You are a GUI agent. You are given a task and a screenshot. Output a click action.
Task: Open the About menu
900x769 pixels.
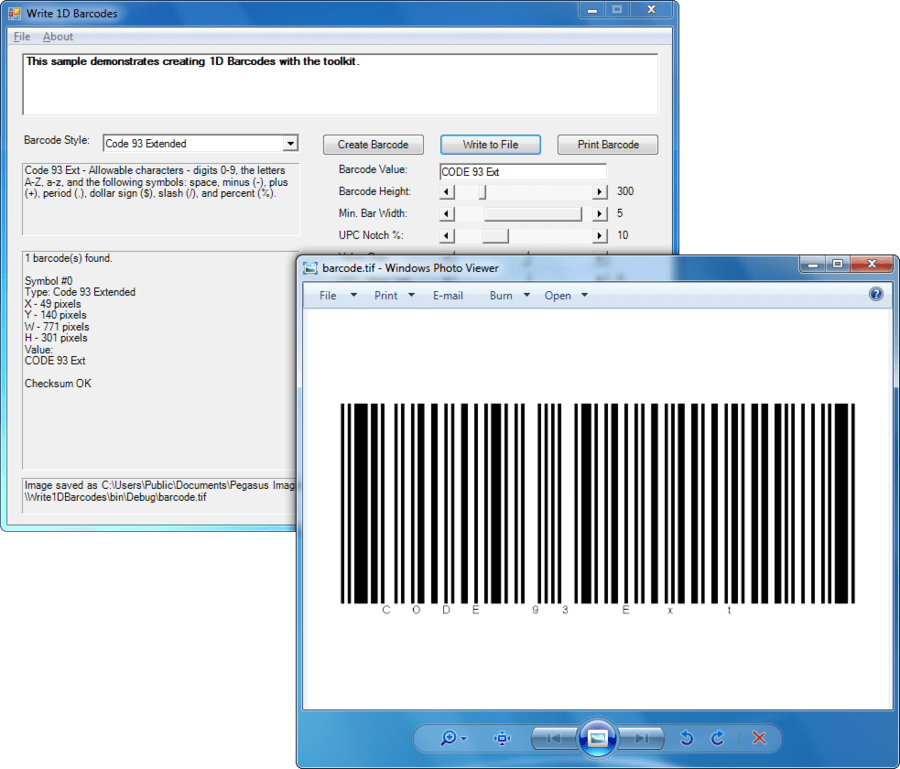[x=57, y=36]
